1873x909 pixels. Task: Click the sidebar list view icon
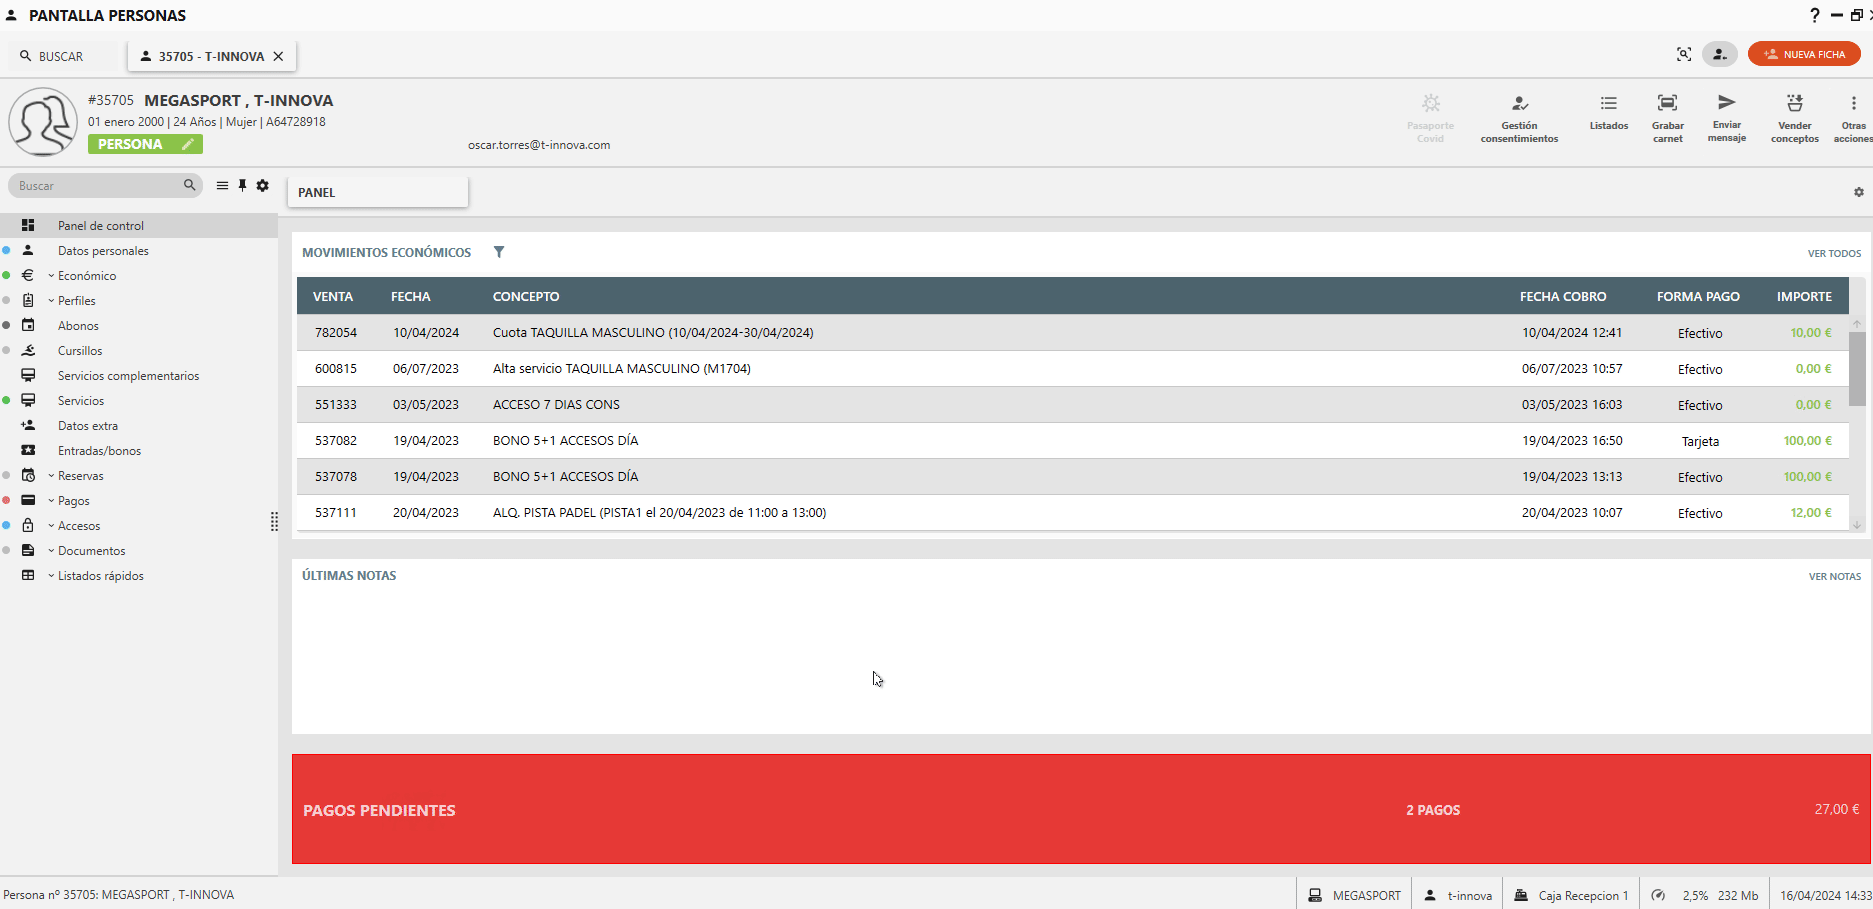pos(222,185)
